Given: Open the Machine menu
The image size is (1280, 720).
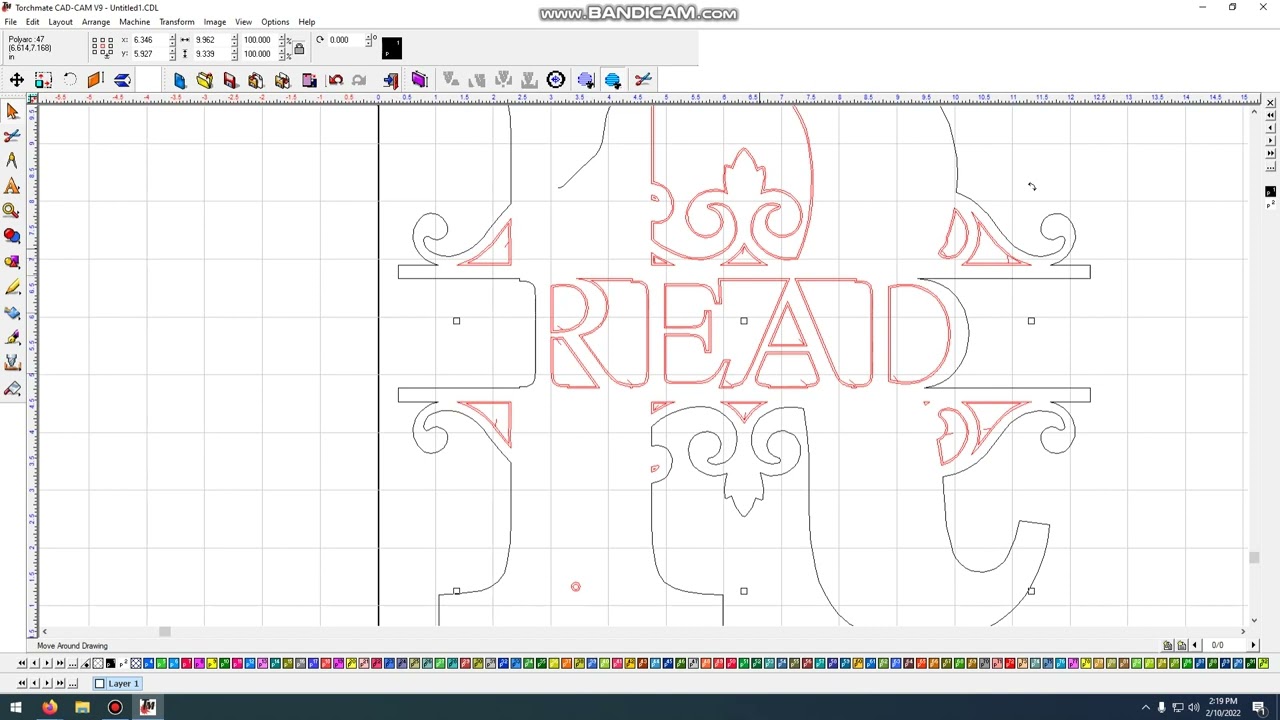Looking at the screenshot, I should (134, 22).
